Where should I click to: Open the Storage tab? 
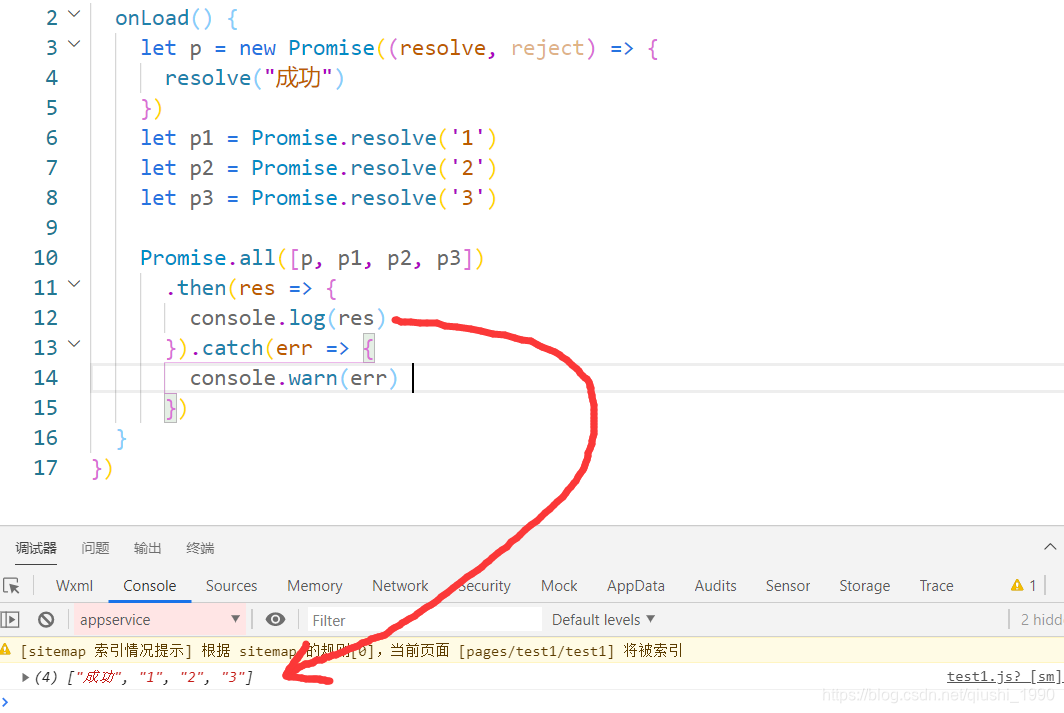tap(864, 585)
